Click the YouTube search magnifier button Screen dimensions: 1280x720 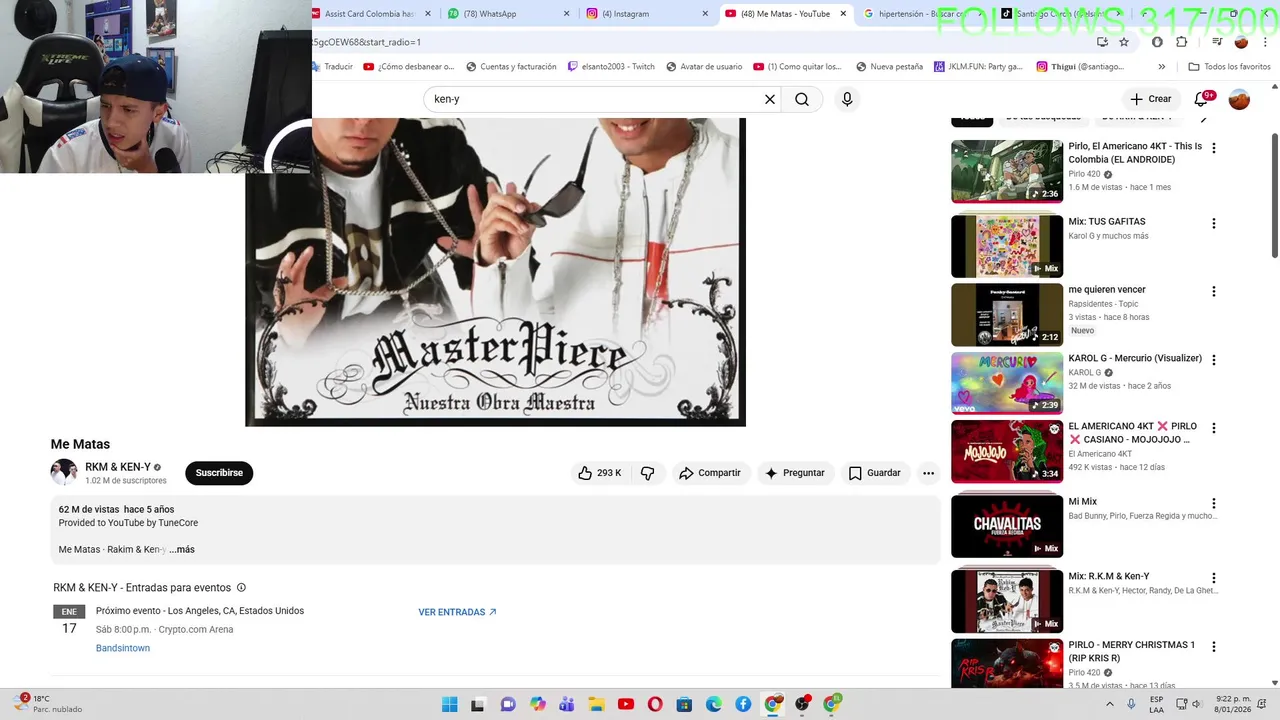pos(802,99)
